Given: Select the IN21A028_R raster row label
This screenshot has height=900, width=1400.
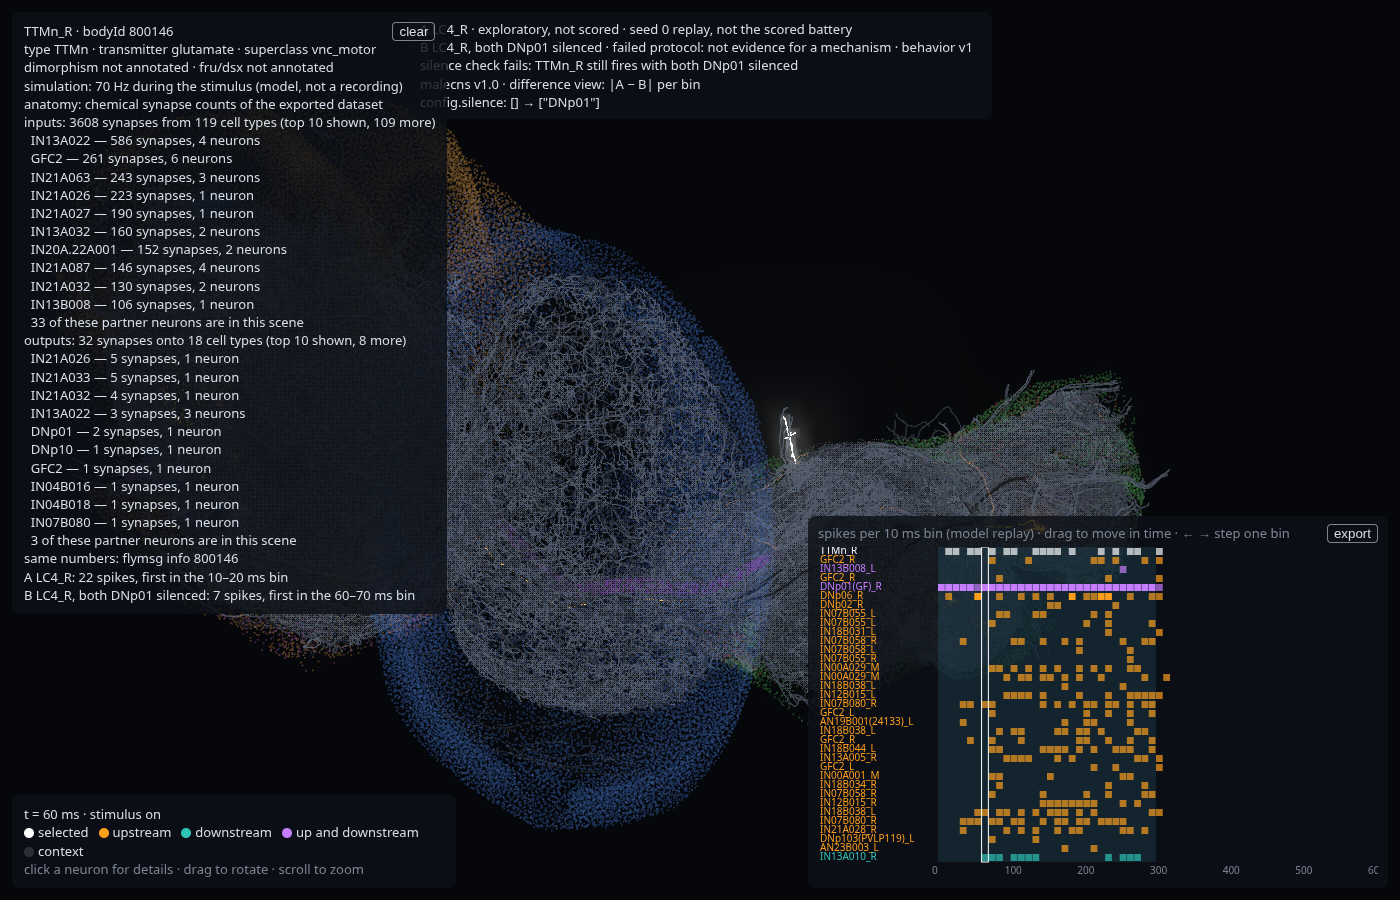Looking at the screenshot, I should pyautogui.click(x=848, y=830).
